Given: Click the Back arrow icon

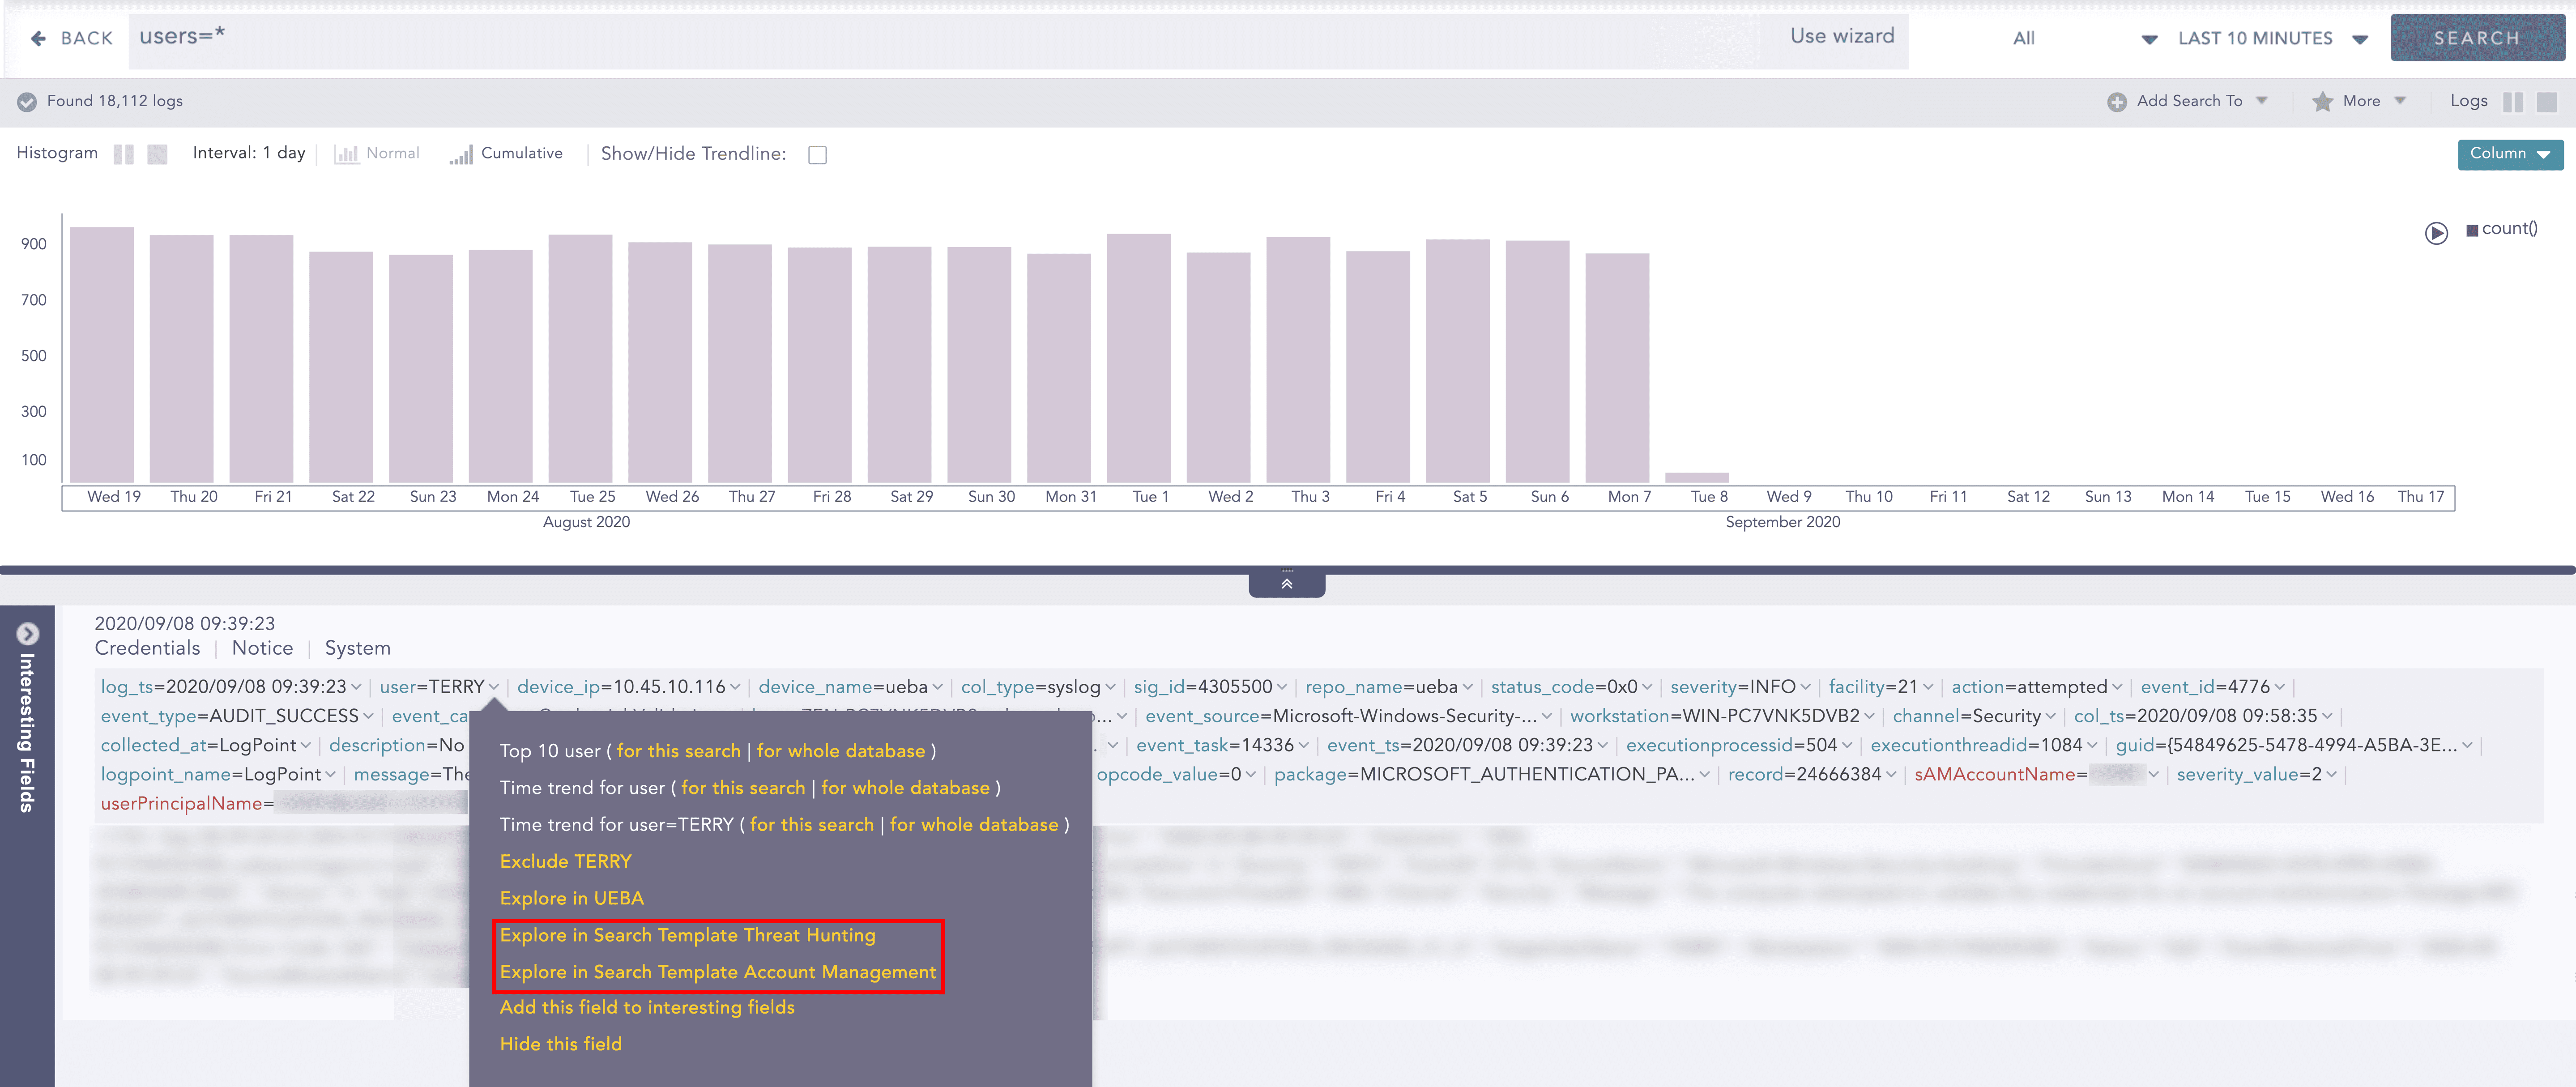Looking at the screenshot, I should [38, 38].
